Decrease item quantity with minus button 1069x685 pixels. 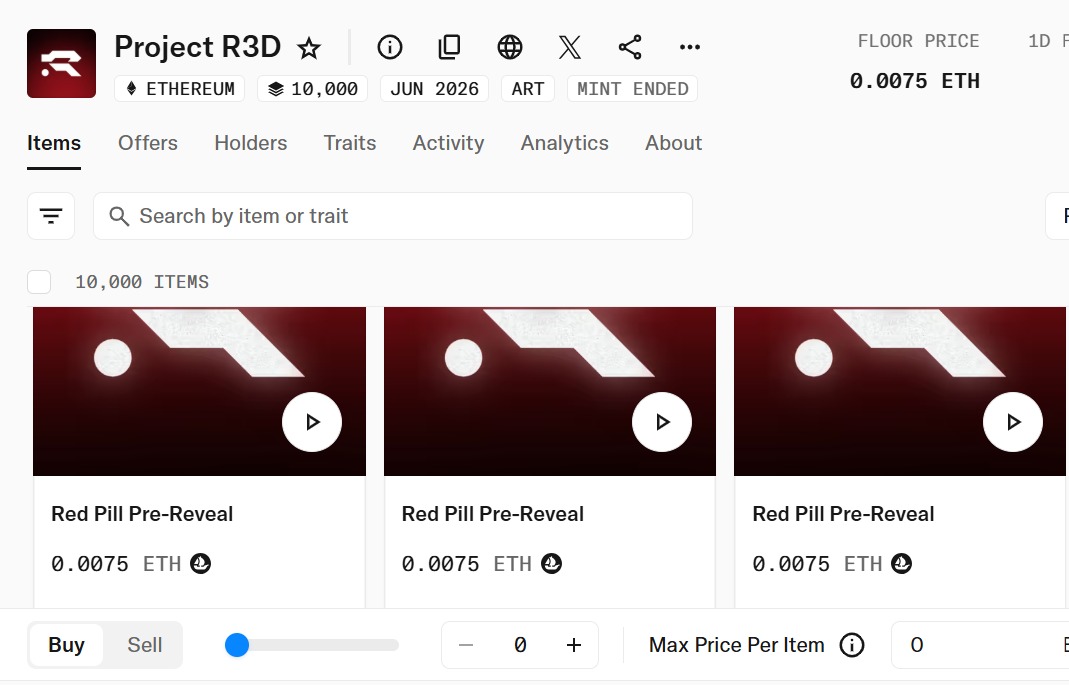[x=466, y=645]
